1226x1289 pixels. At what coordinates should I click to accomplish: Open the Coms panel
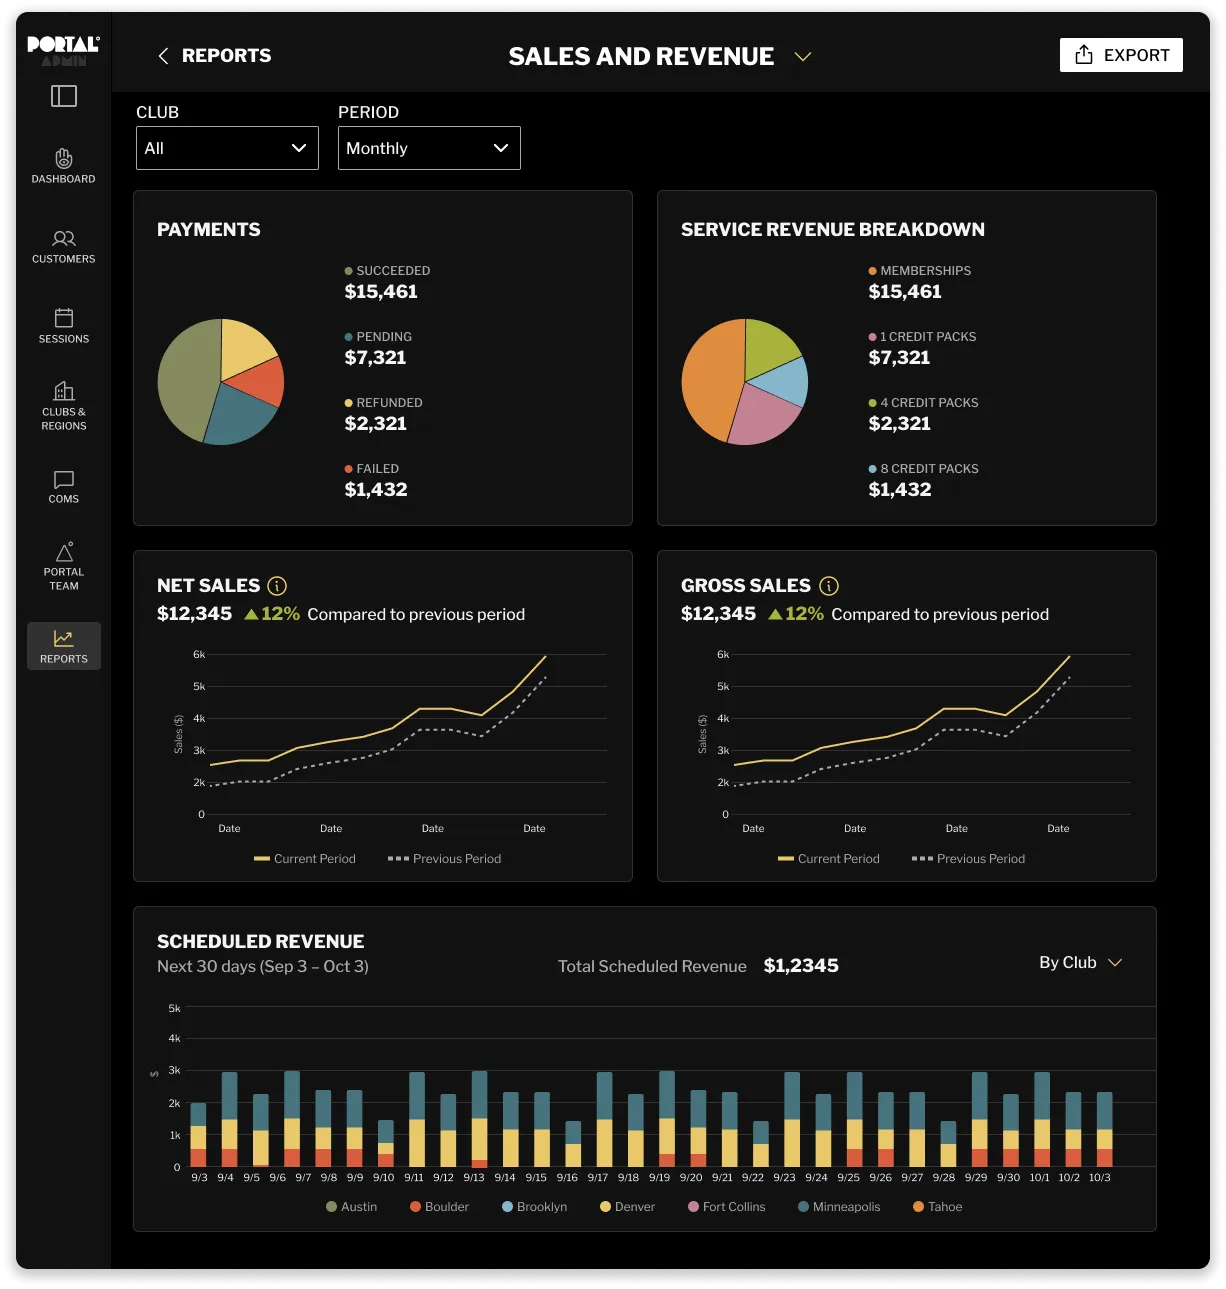pos(63,488)
